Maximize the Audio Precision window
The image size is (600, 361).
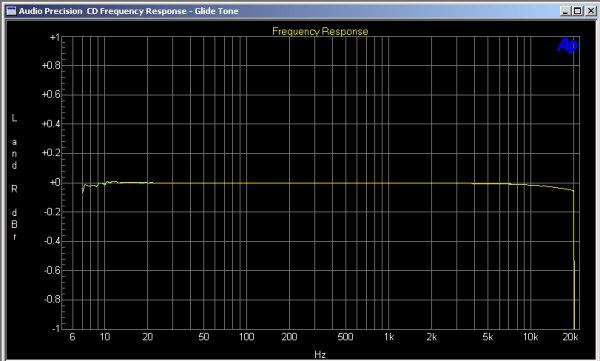[x=577, y=11]
